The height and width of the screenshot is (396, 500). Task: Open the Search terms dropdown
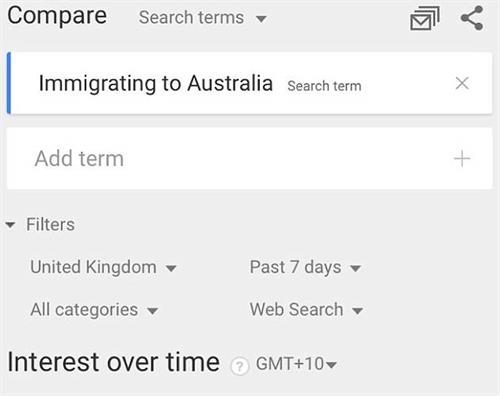click(x=203, y=18)
